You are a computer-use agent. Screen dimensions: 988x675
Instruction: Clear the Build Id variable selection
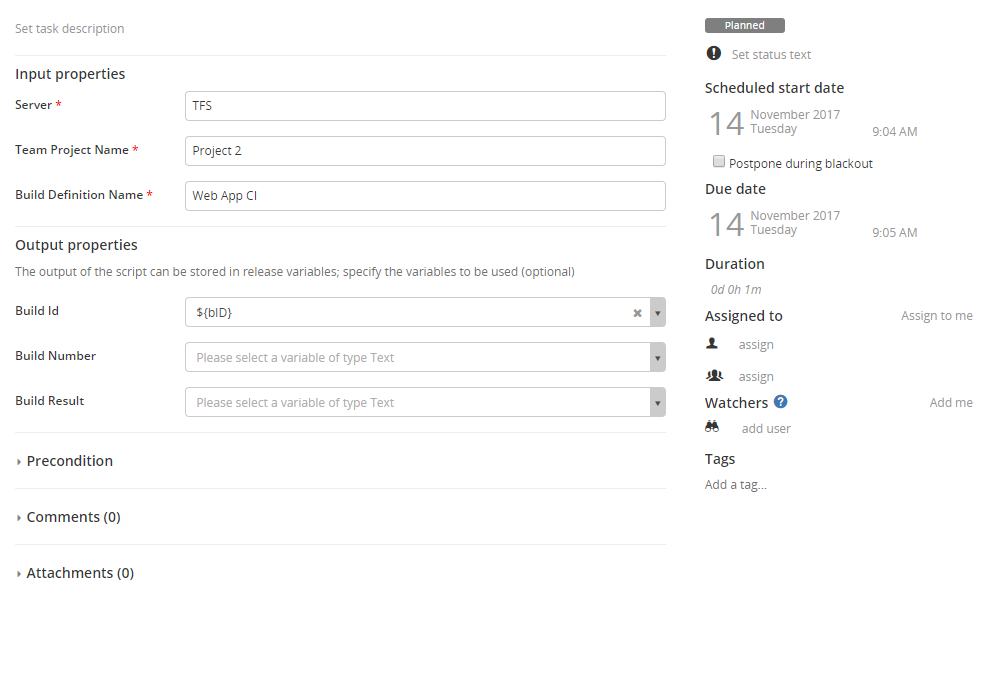(x=637, y=313)
